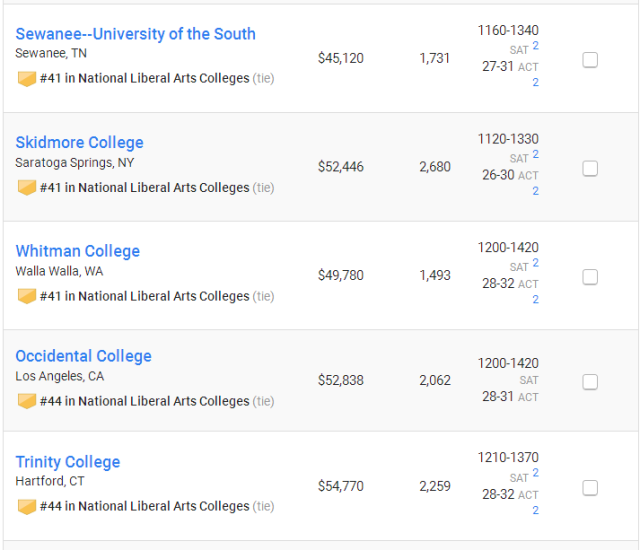Image resolution: width=640 pixels, height=550 pixels.
Task: Click the gold ranking badge for Sewanee
Action: pyautogui.click(x=27, y=79)
